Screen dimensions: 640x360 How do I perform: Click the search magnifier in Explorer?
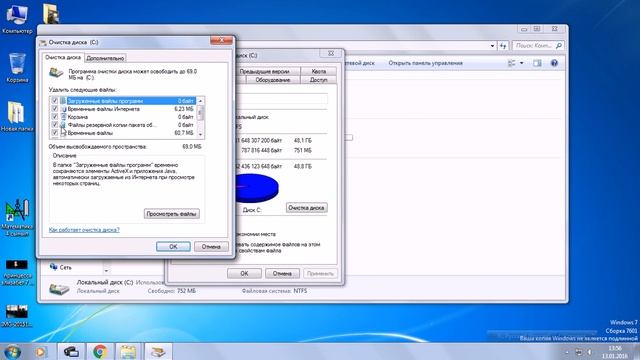pyautogui.click(x=558, y=45)
